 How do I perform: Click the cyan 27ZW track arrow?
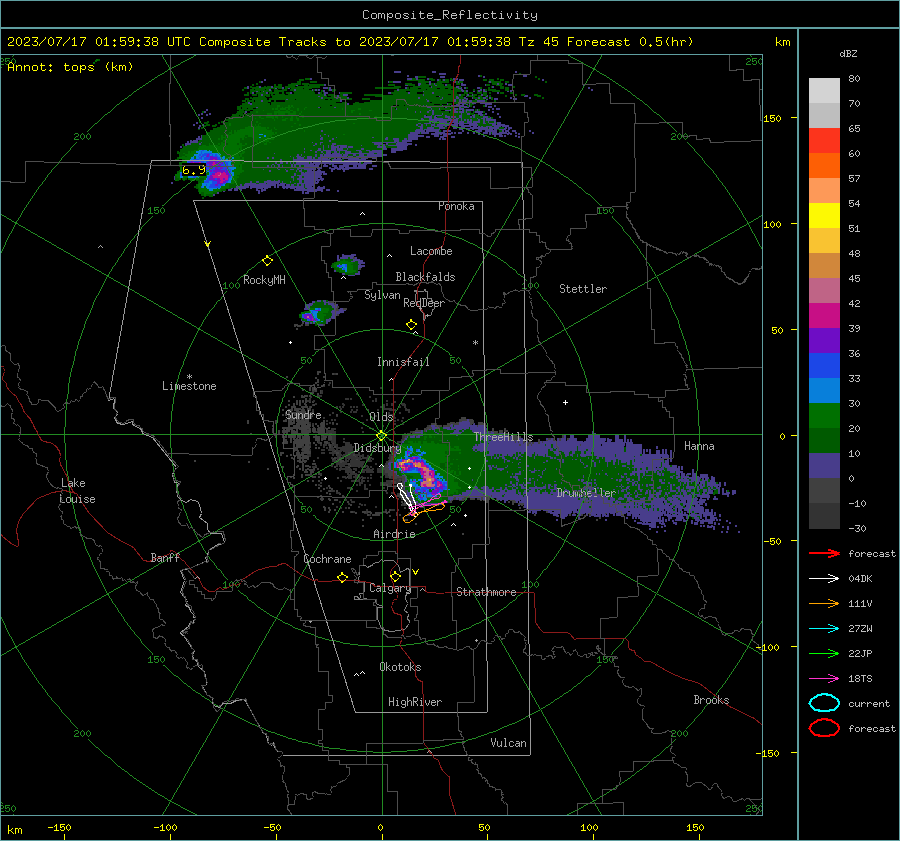tap(824, 629)
